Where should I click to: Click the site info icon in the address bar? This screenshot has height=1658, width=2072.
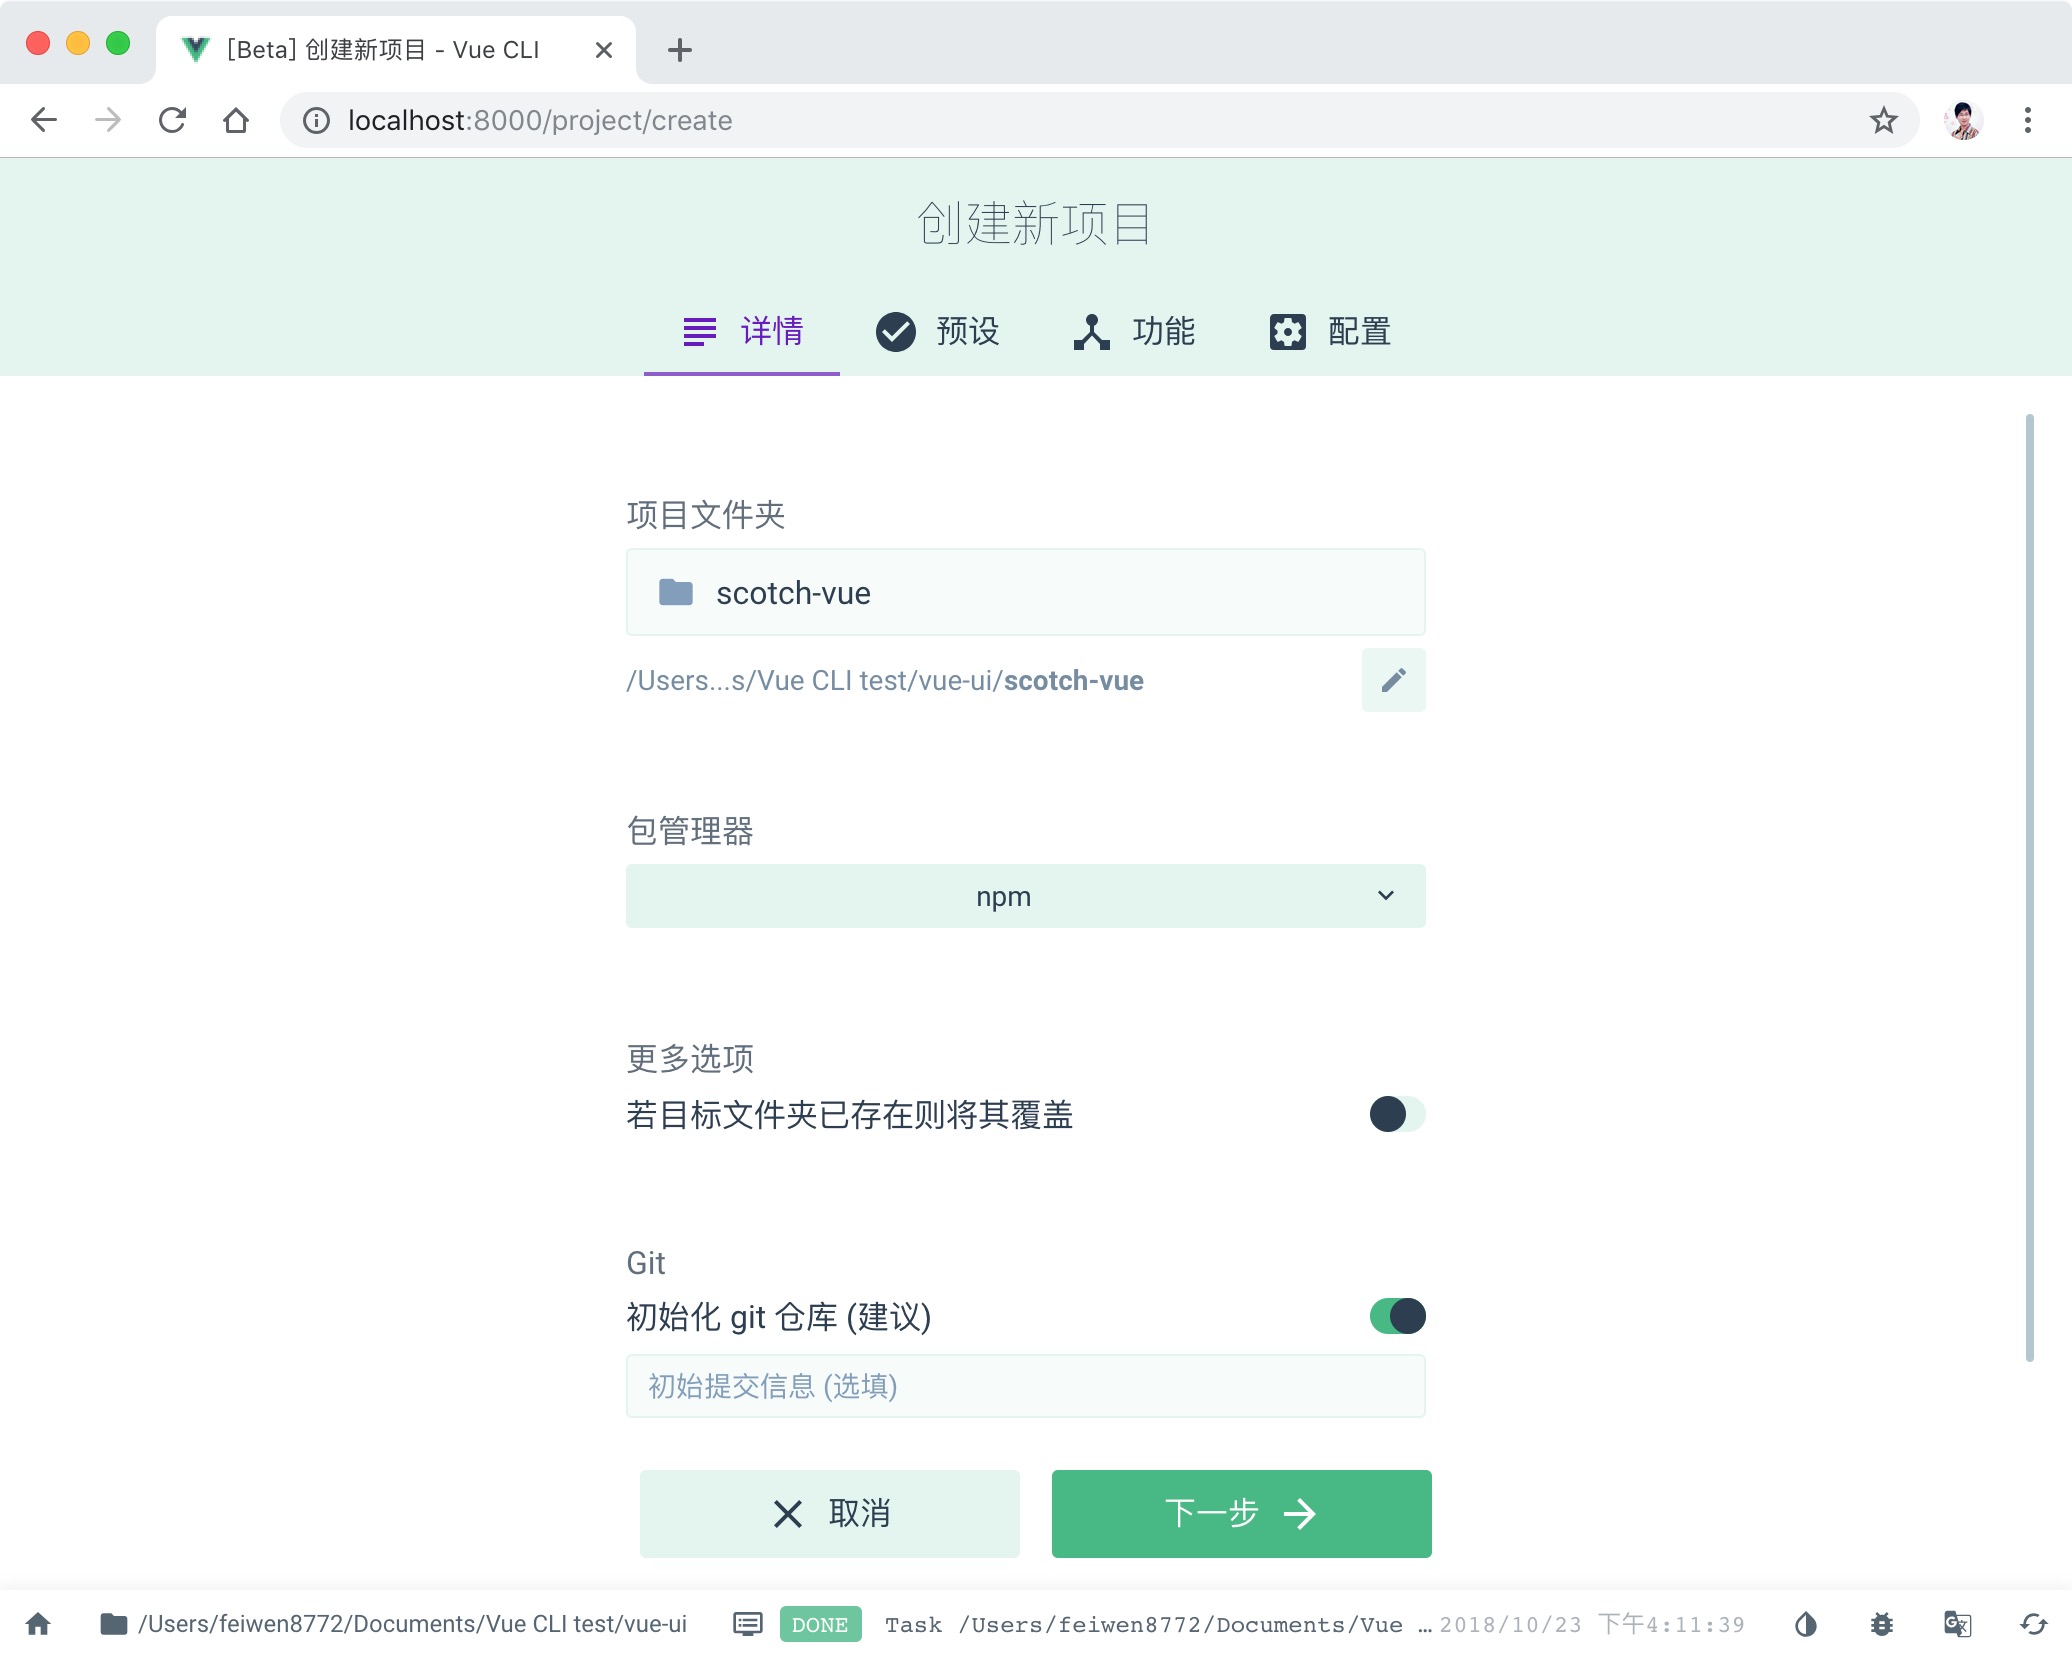point(316,120)
